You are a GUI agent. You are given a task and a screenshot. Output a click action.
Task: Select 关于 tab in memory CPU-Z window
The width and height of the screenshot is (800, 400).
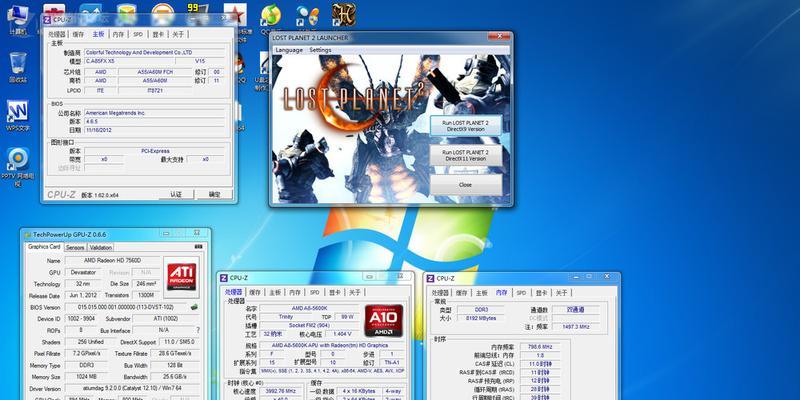coord(561,293)
